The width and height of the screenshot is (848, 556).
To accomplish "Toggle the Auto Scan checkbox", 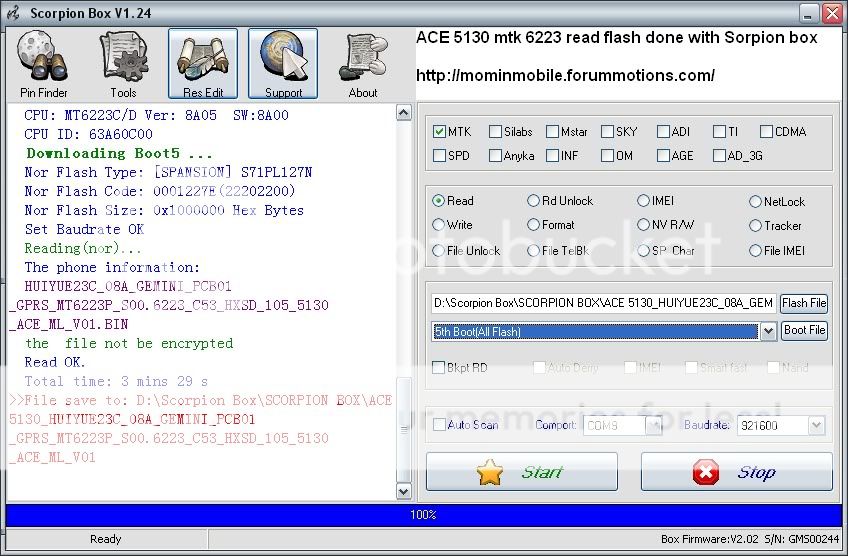I will tap(439, 425).
